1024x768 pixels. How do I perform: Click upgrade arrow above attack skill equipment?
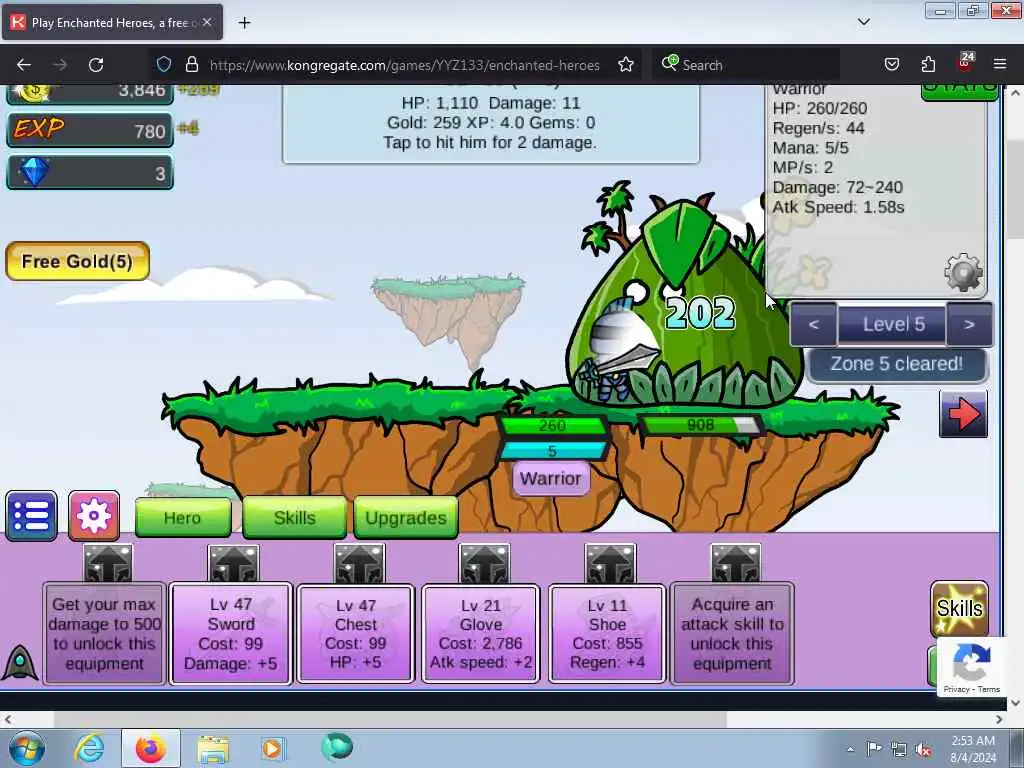(x=736, y=563)
